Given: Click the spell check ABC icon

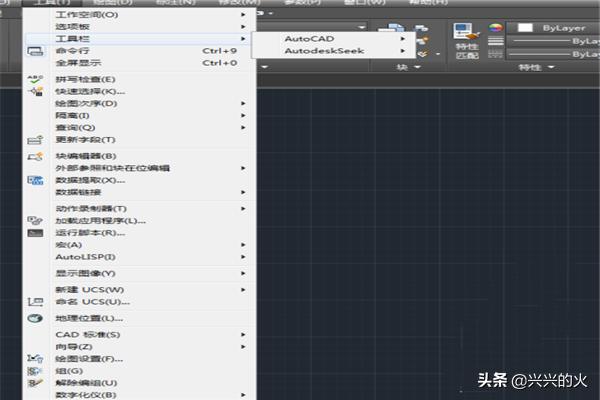Looking at the screenshot, I should (35, 77).
